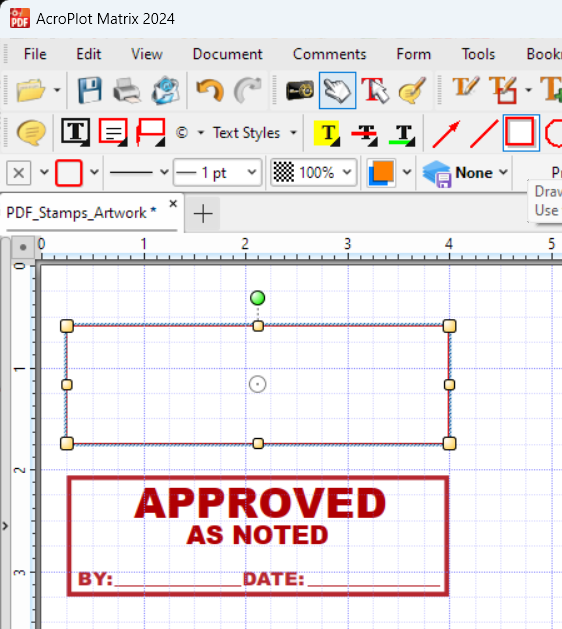Click the orange fill color swatch

381,173
